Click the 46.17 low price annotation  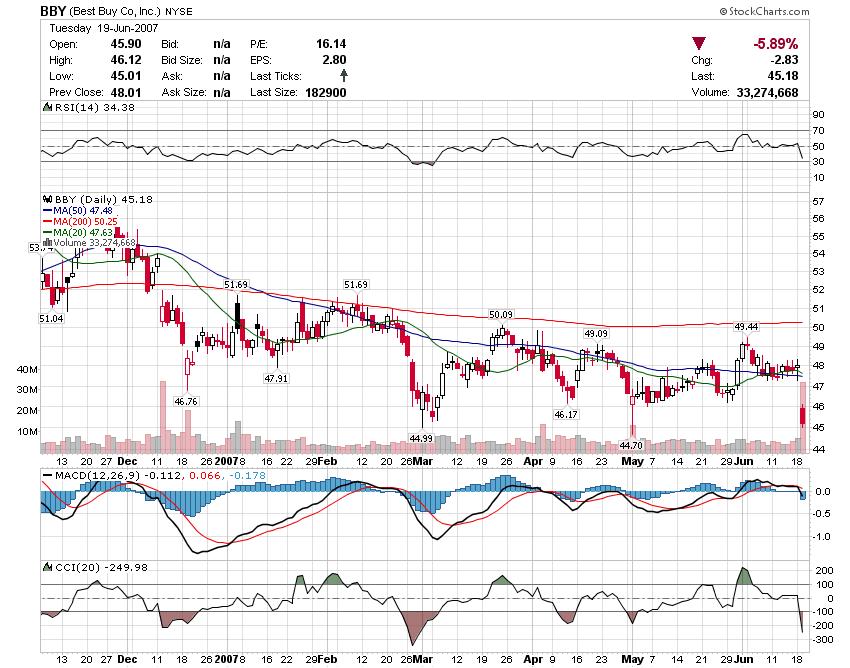click(566, 414)
